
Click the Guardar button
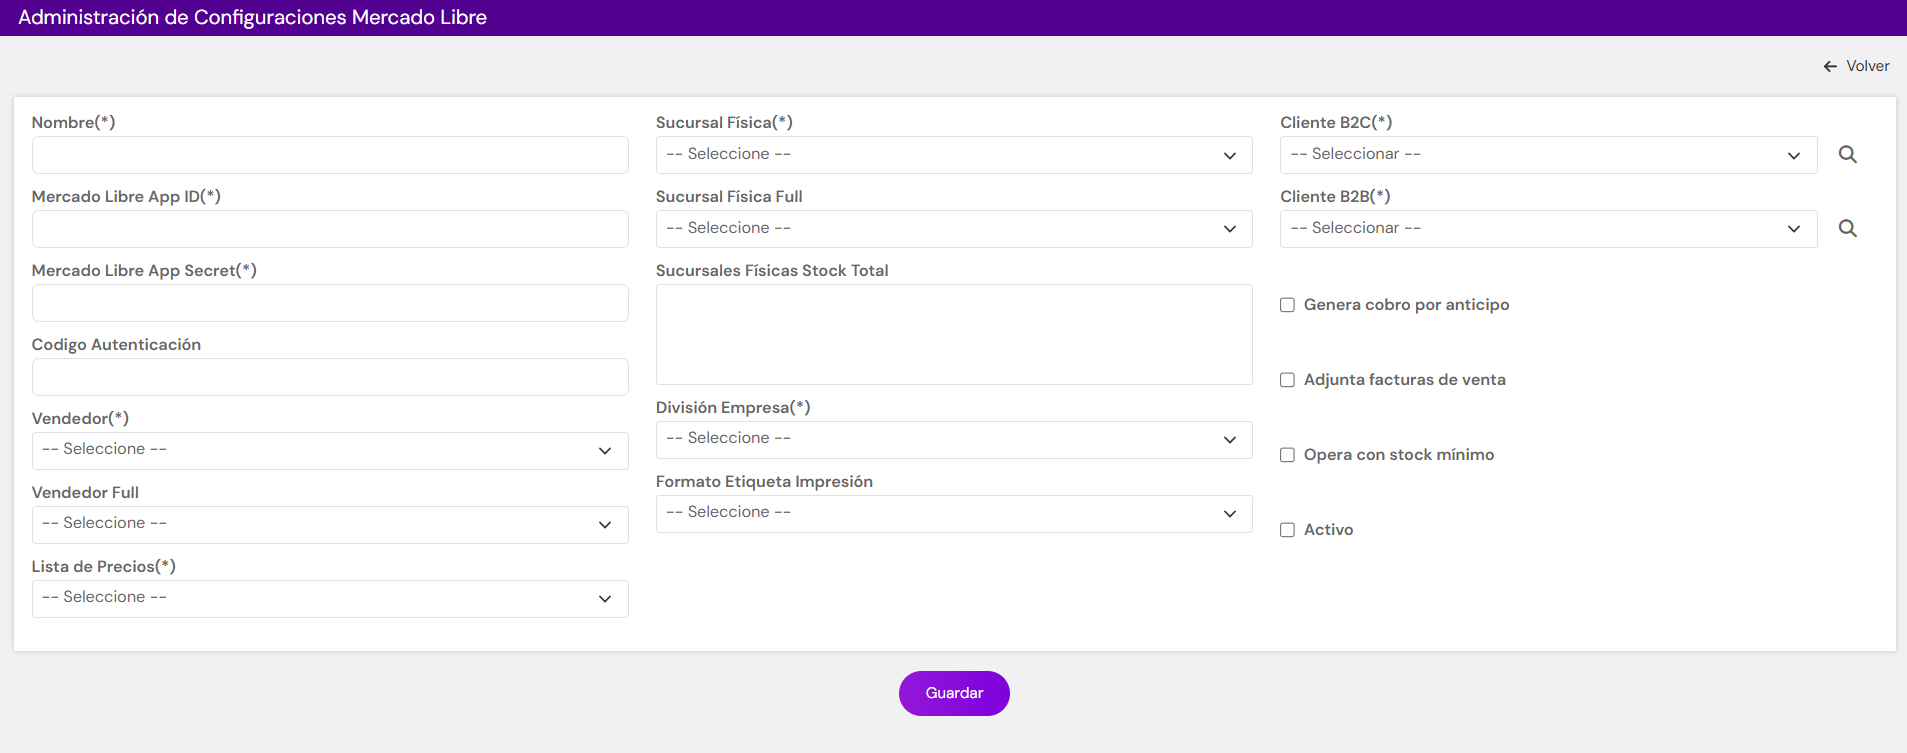coord(954,693)
